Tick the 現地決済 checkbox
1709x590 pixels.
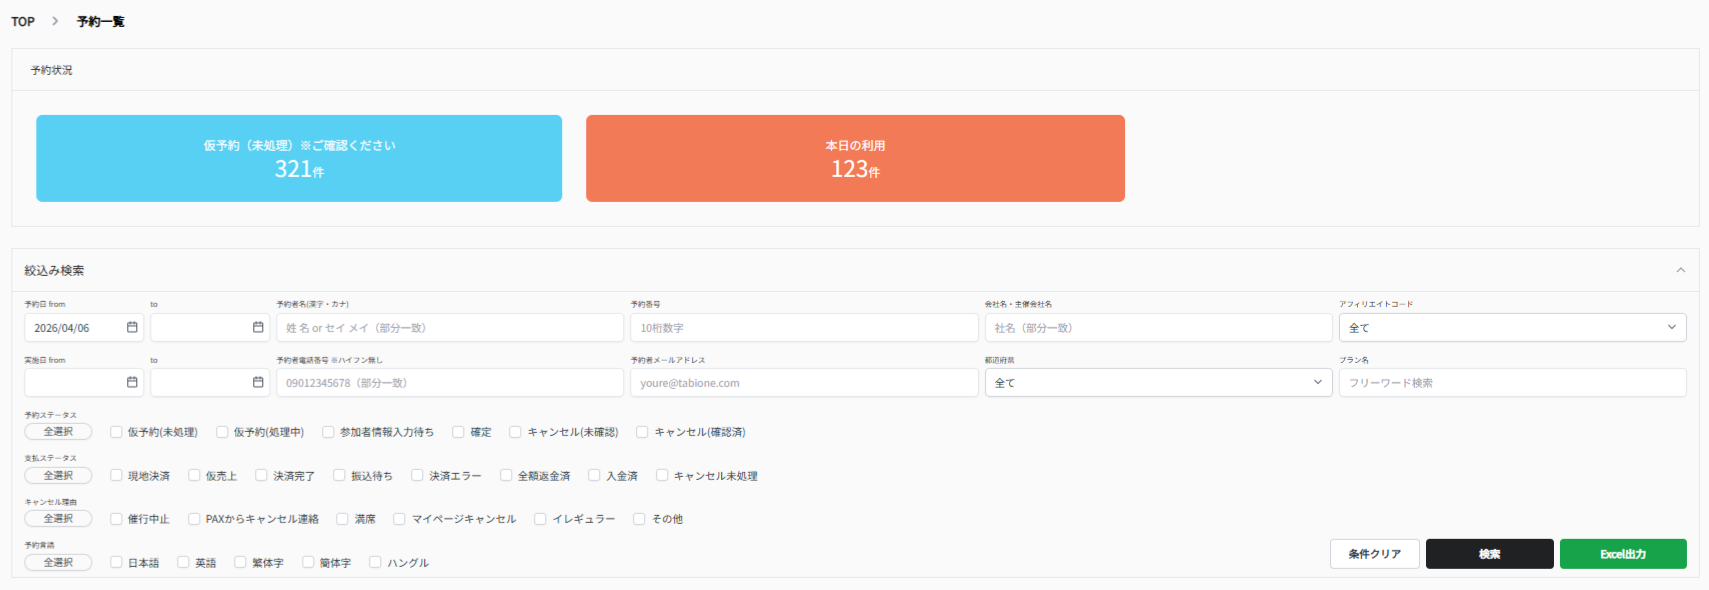pyautogui.click(x=116, y=476)
